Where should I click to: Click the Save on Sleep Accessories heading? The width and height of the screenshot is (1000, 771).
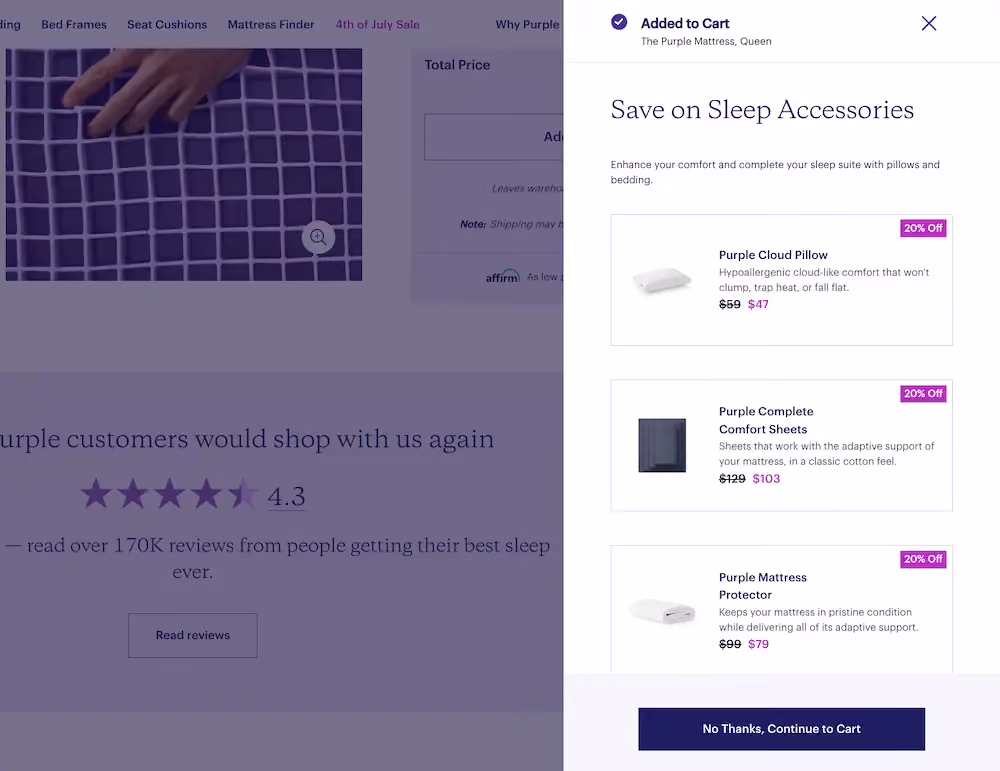point(762,110)
